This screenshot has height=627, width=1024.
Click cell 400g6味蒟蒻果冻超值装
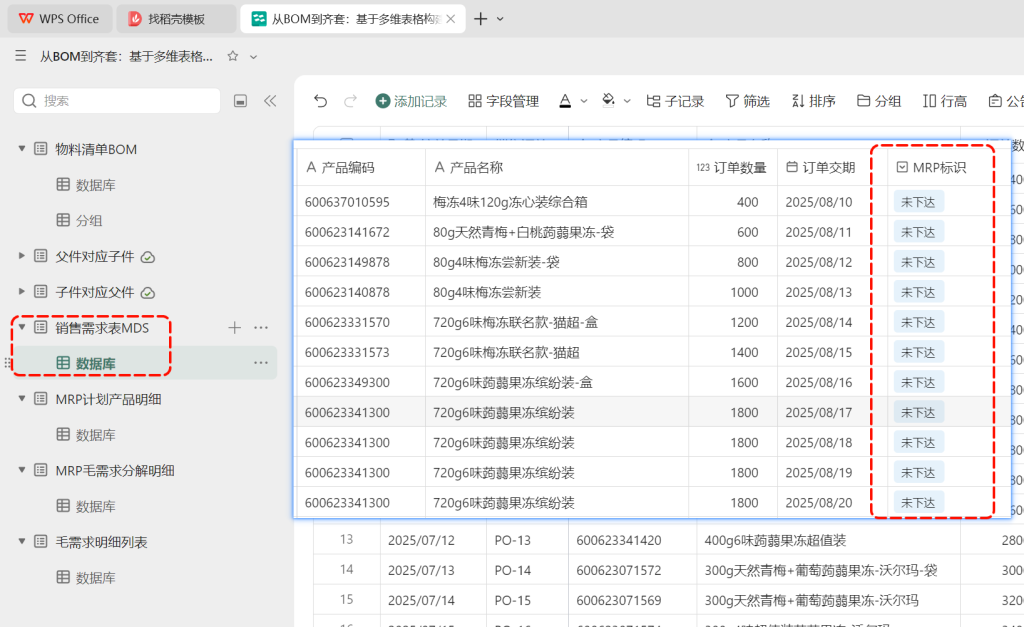click(x=775, y=541)
